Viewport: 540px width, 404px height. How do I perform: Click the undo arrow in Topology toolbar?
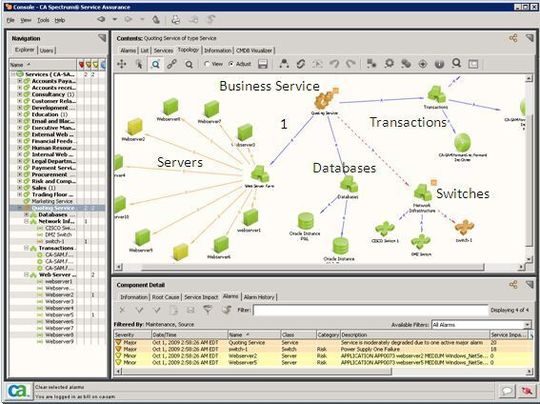click(334, 64)
